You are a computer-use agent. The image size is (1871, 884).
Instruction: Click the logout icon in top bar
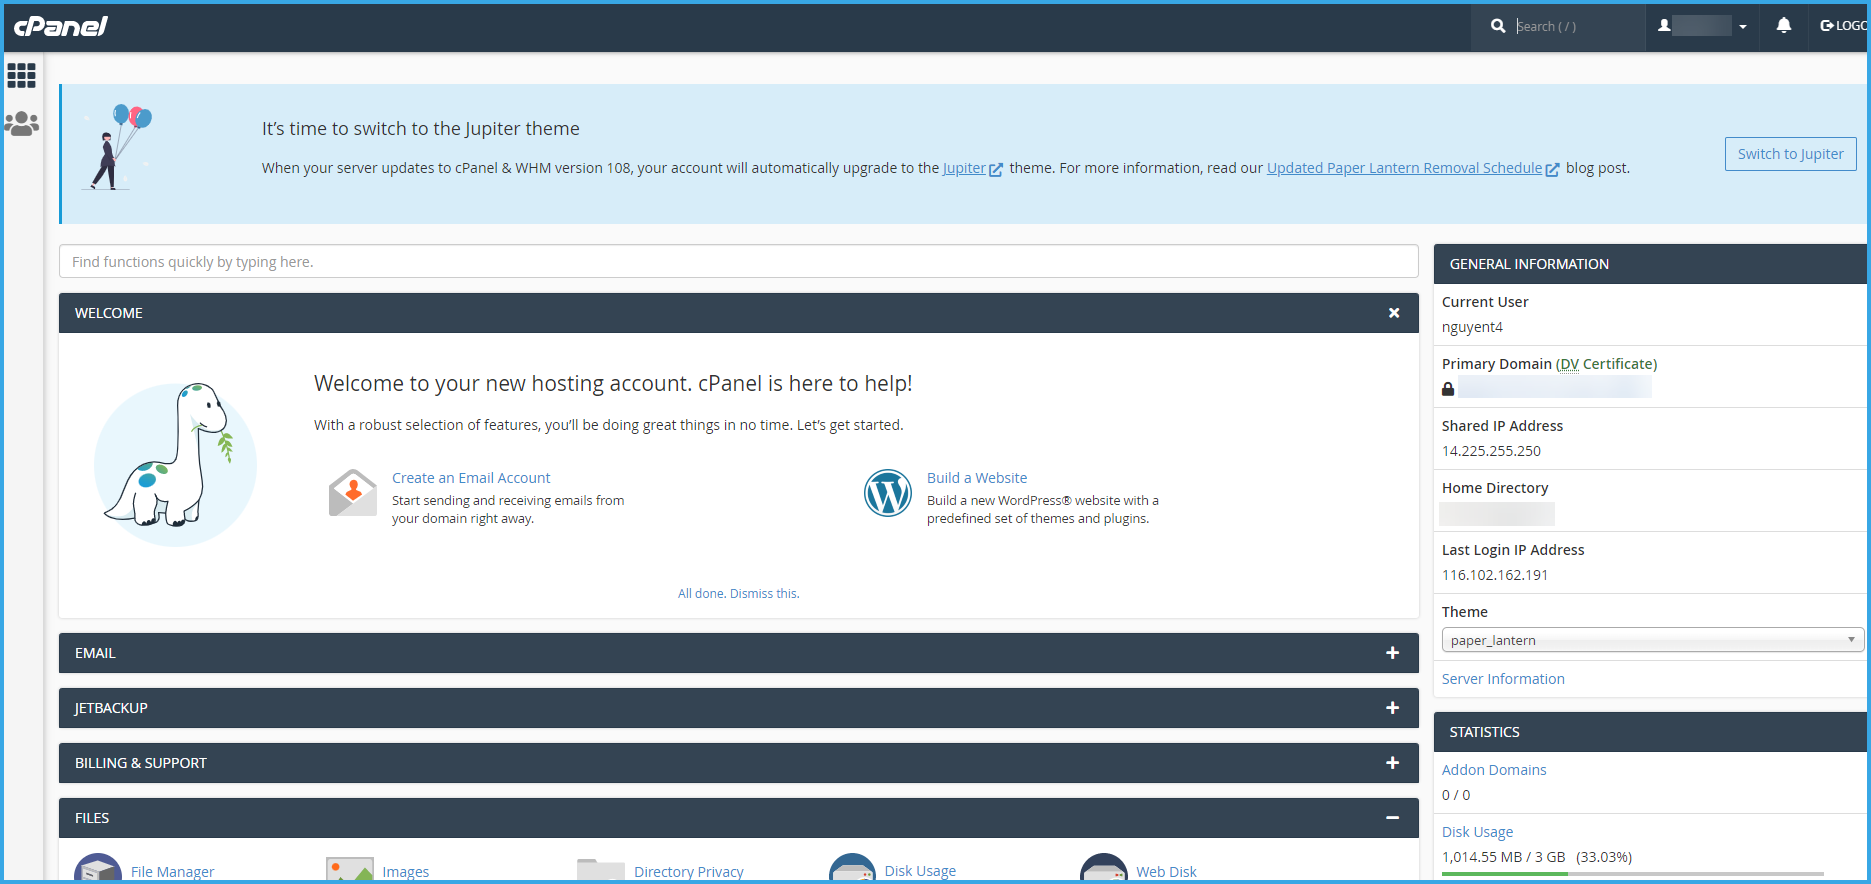tap(1827, 26)
